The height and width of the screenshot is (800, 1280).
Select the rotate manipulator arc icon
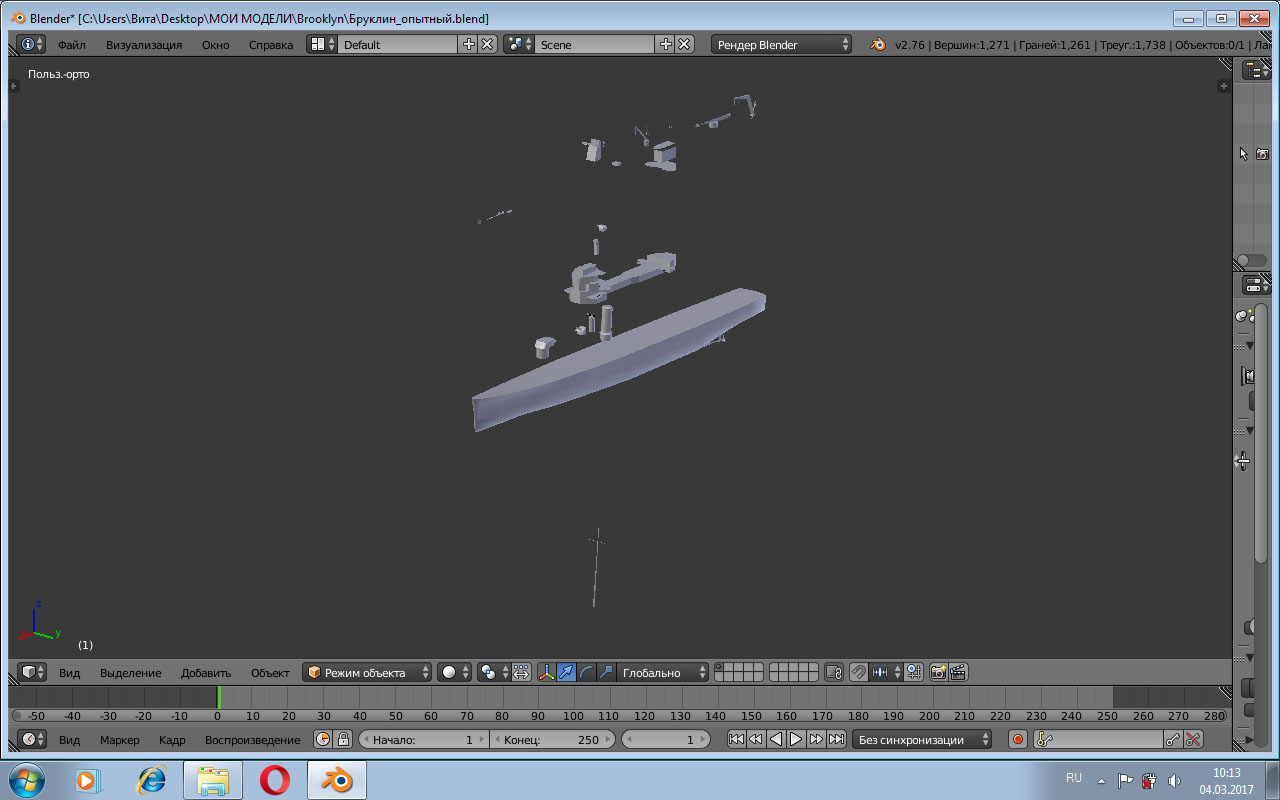(586, 672)
